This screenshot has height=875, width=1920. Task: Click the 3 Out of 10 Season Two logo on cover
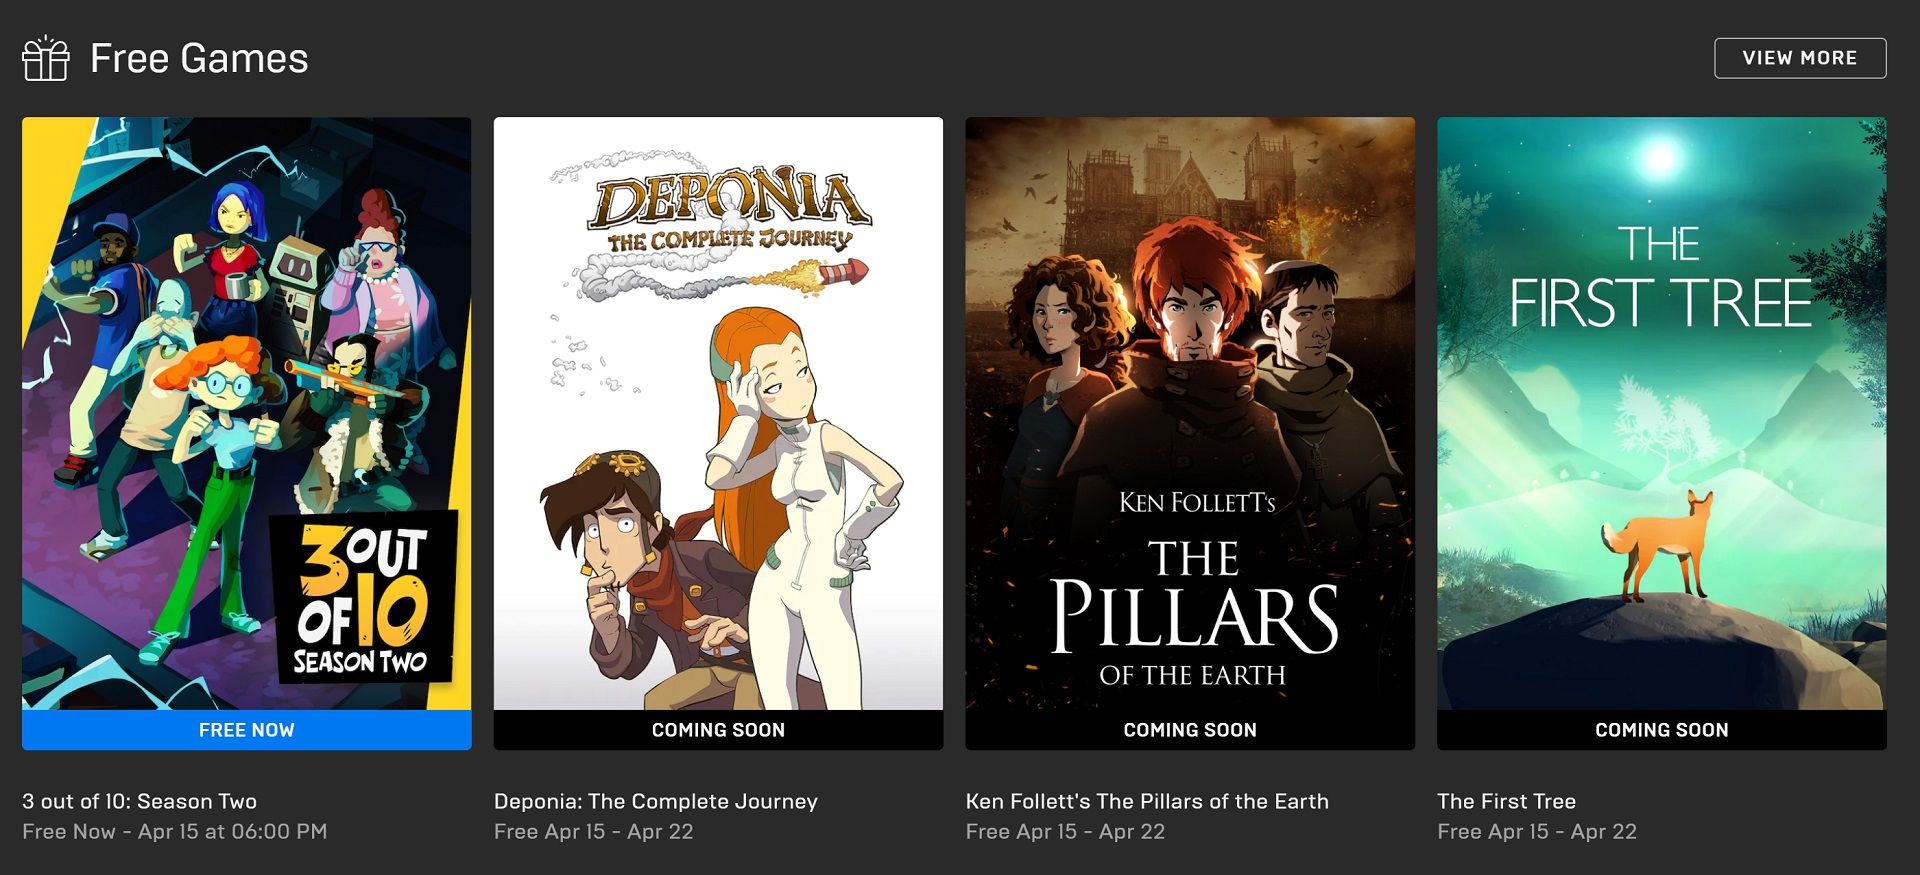click(364, 598)
